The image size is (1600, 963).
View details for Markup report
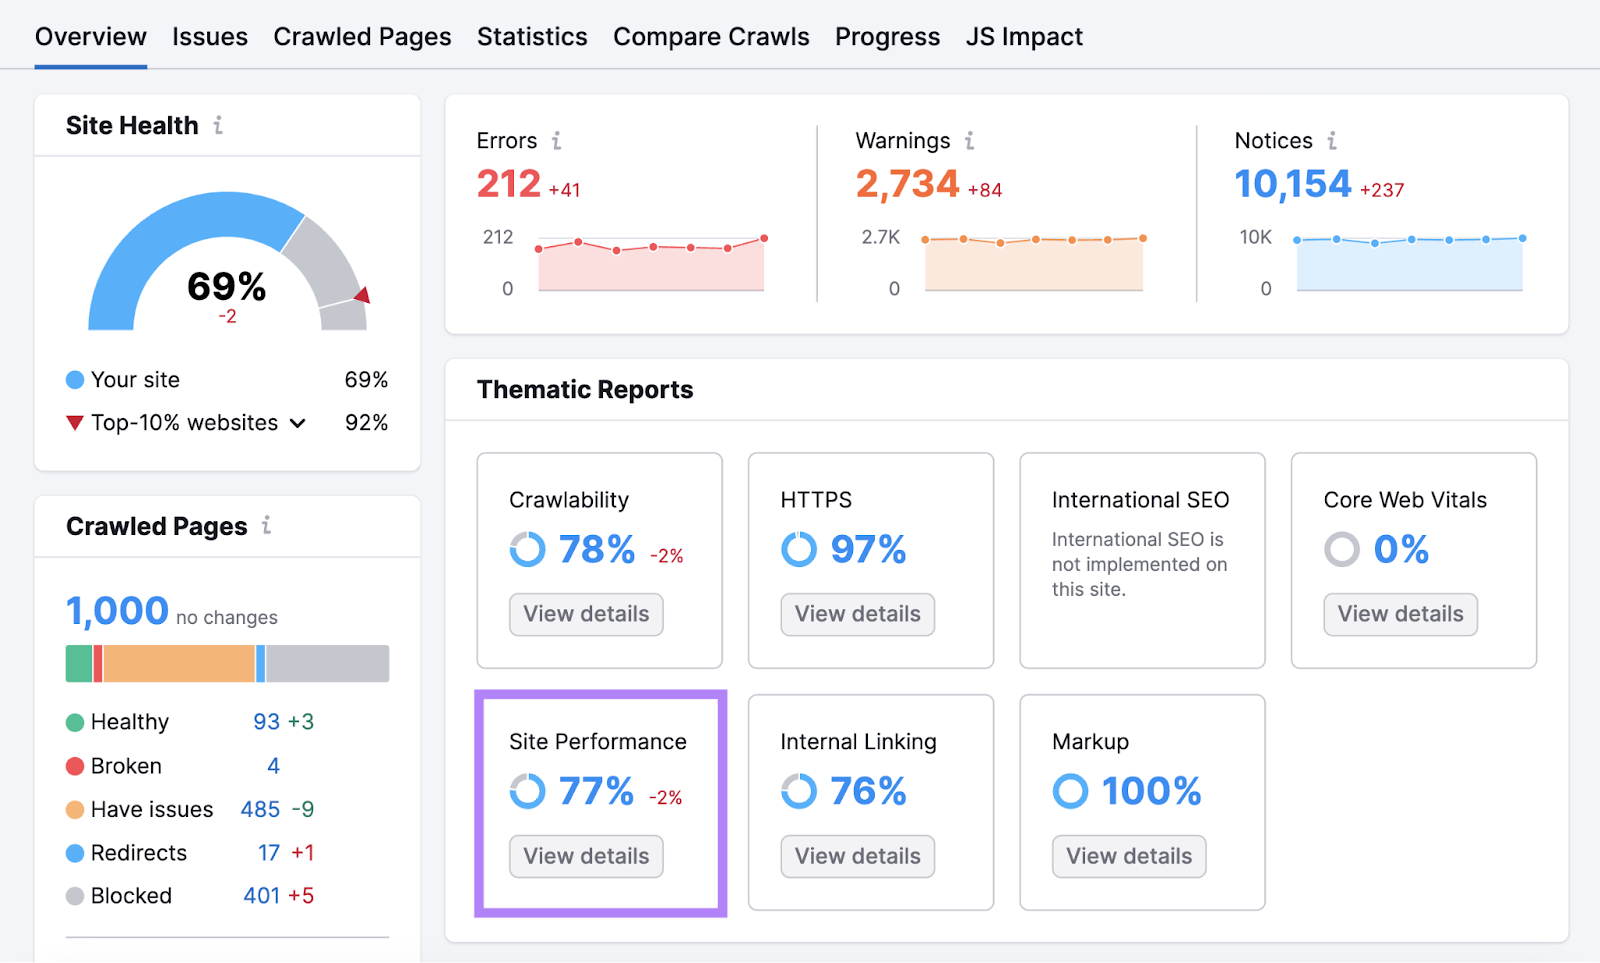coord(1129,856)
